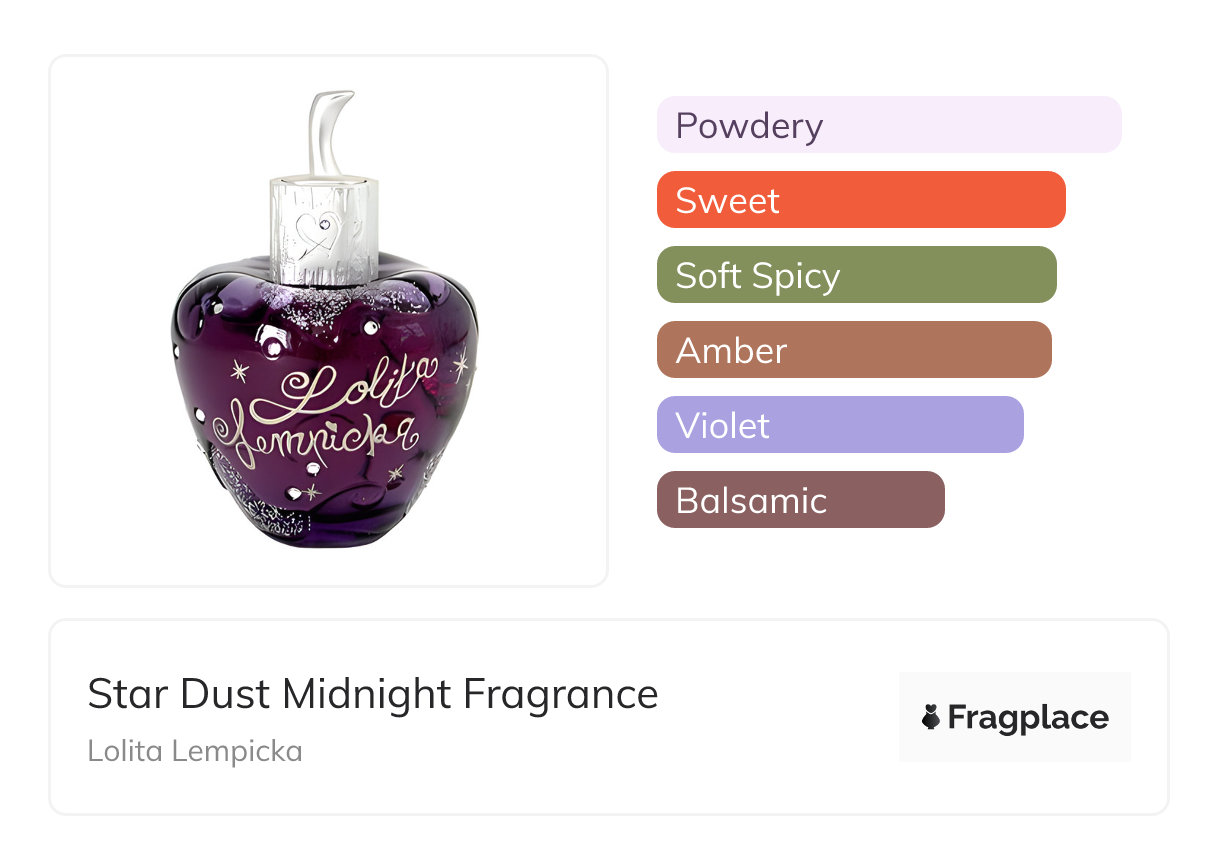Viewport: 1218px width, 864px height.
Task: Click the Fragplace wordmark text
Action: [x=1028, y=717]
